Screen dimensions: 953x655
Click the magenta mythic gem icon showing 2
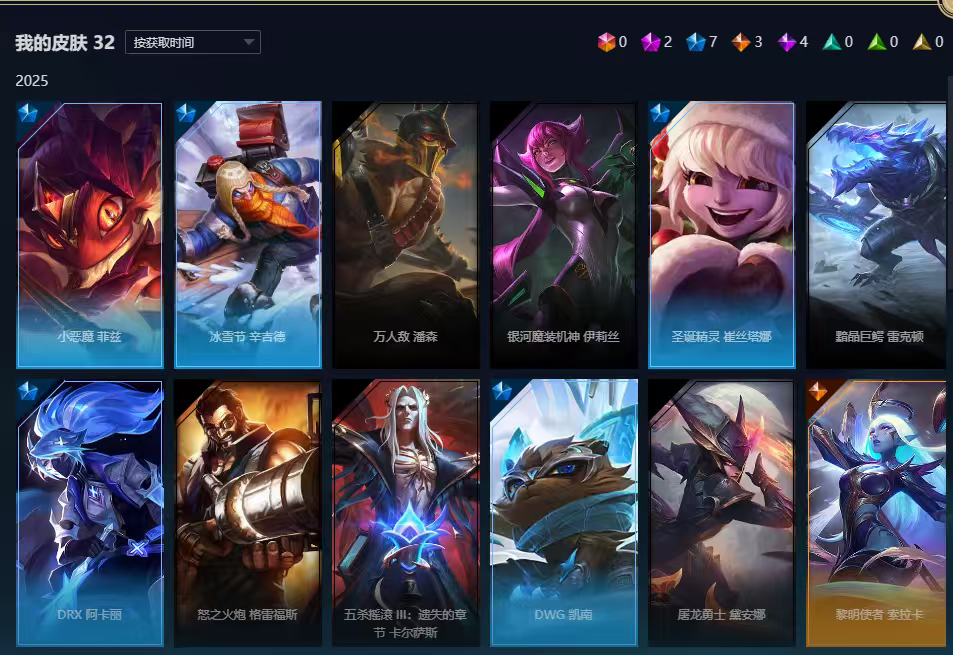click(650, 42)
